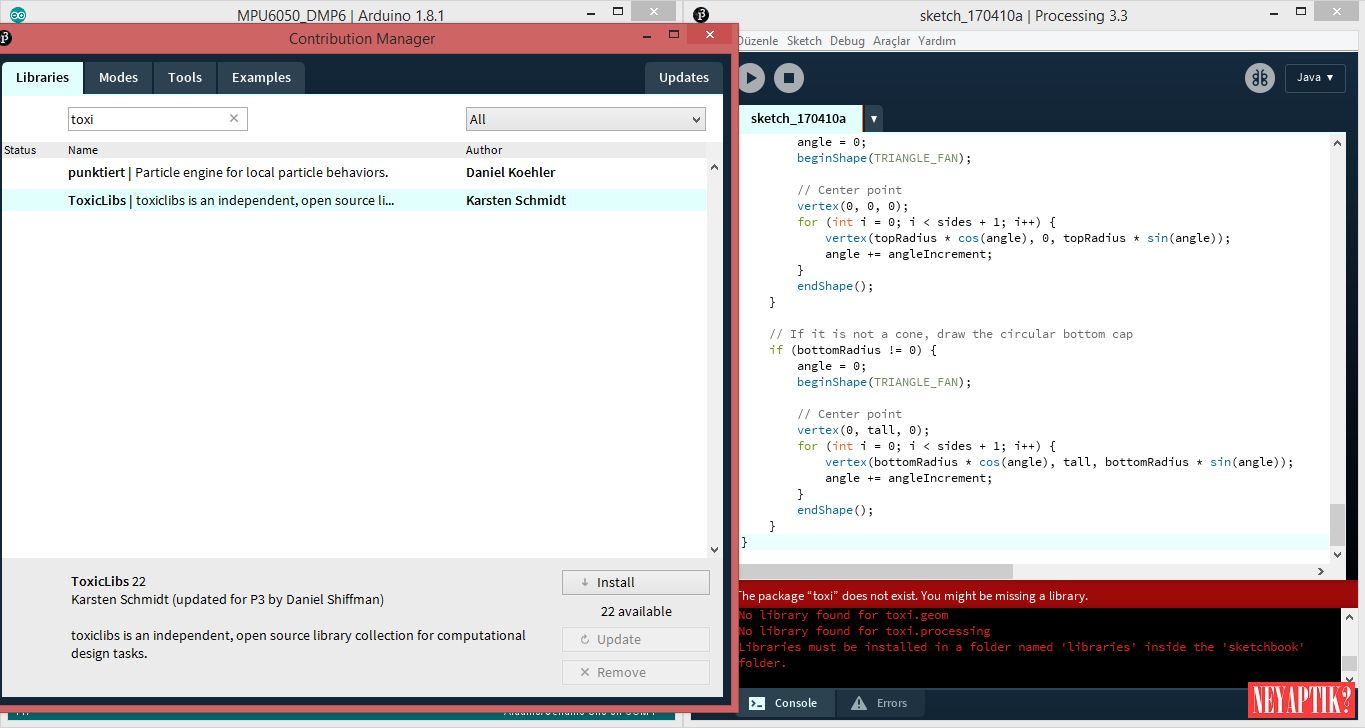Click the code editor scroll down arrow
This screenshot has height=728, width=1365.
coord(1337,554)
